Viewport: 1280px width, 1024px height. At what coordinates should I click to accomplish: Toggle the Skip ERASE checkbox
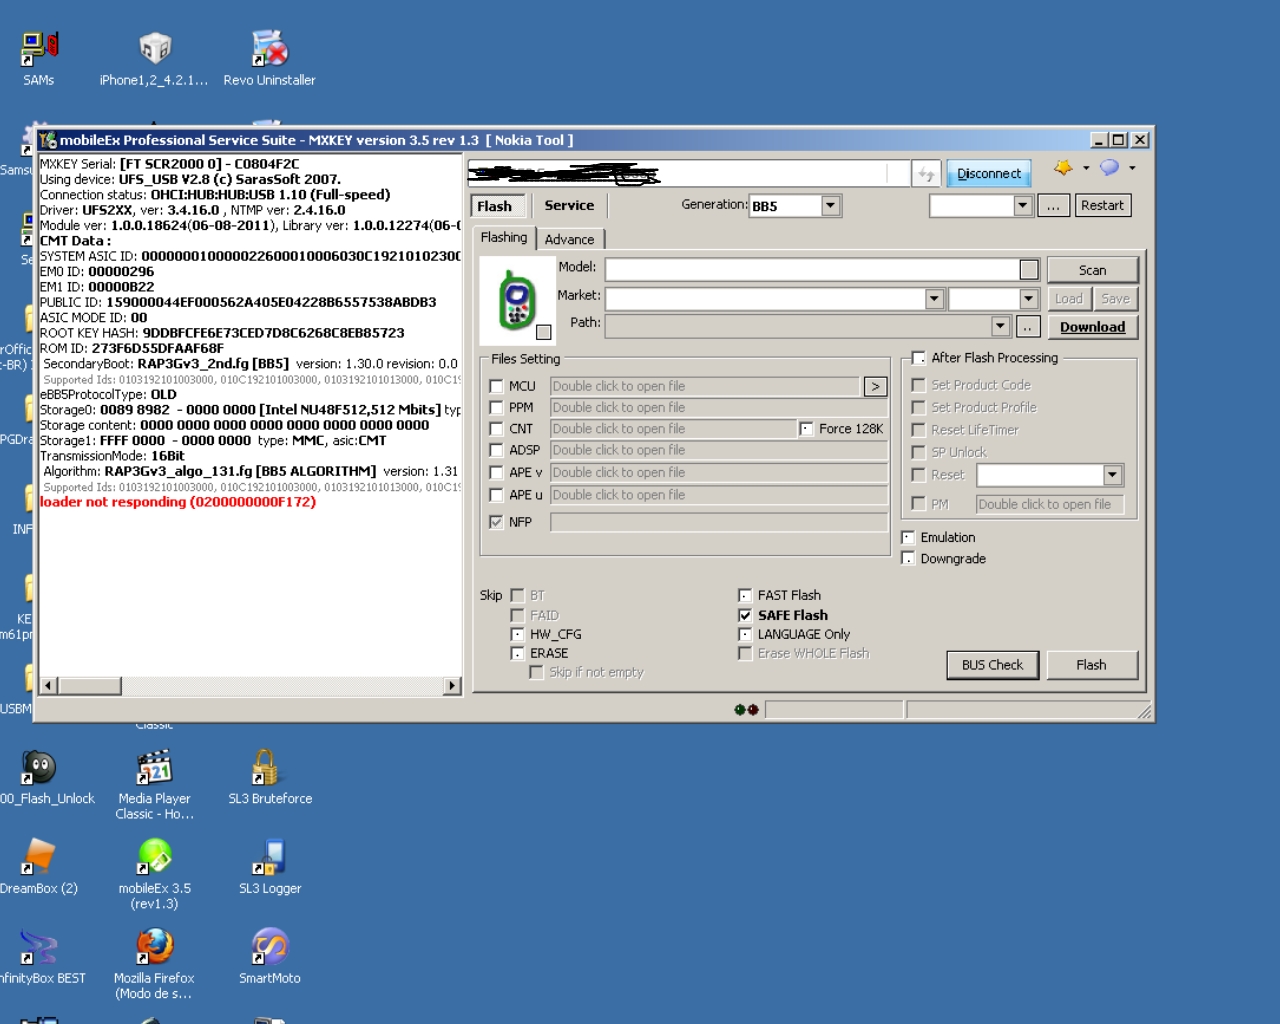point(517,653)
